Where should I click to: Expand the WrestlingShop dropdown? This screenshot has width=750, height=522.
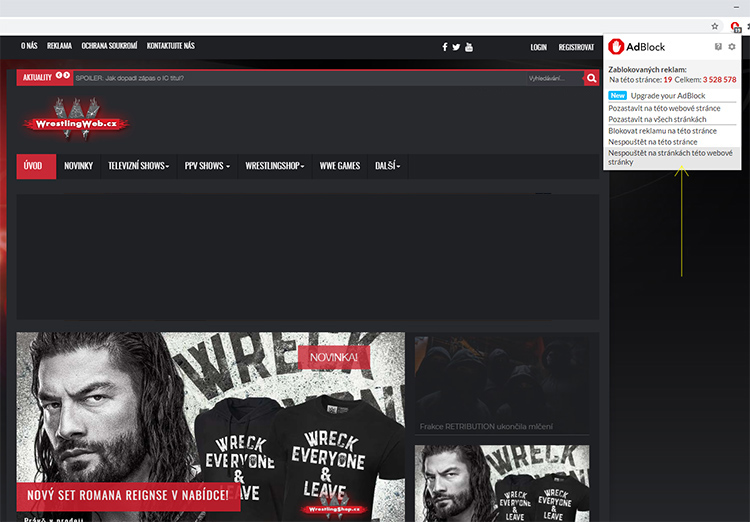275,166
